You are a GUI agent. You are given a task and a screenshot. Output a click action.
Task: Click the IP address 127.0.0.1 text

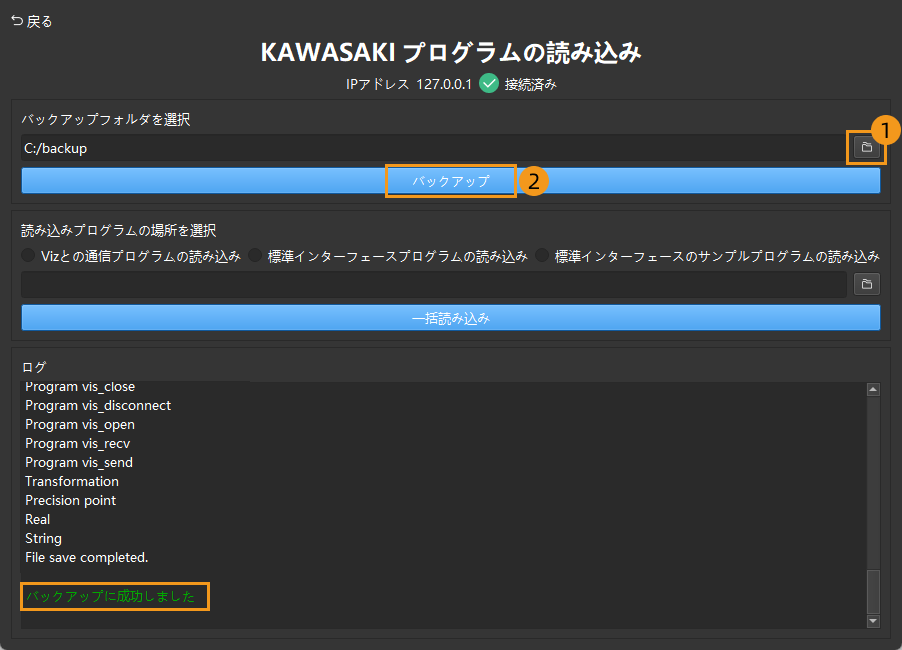[x=444, y=84]
